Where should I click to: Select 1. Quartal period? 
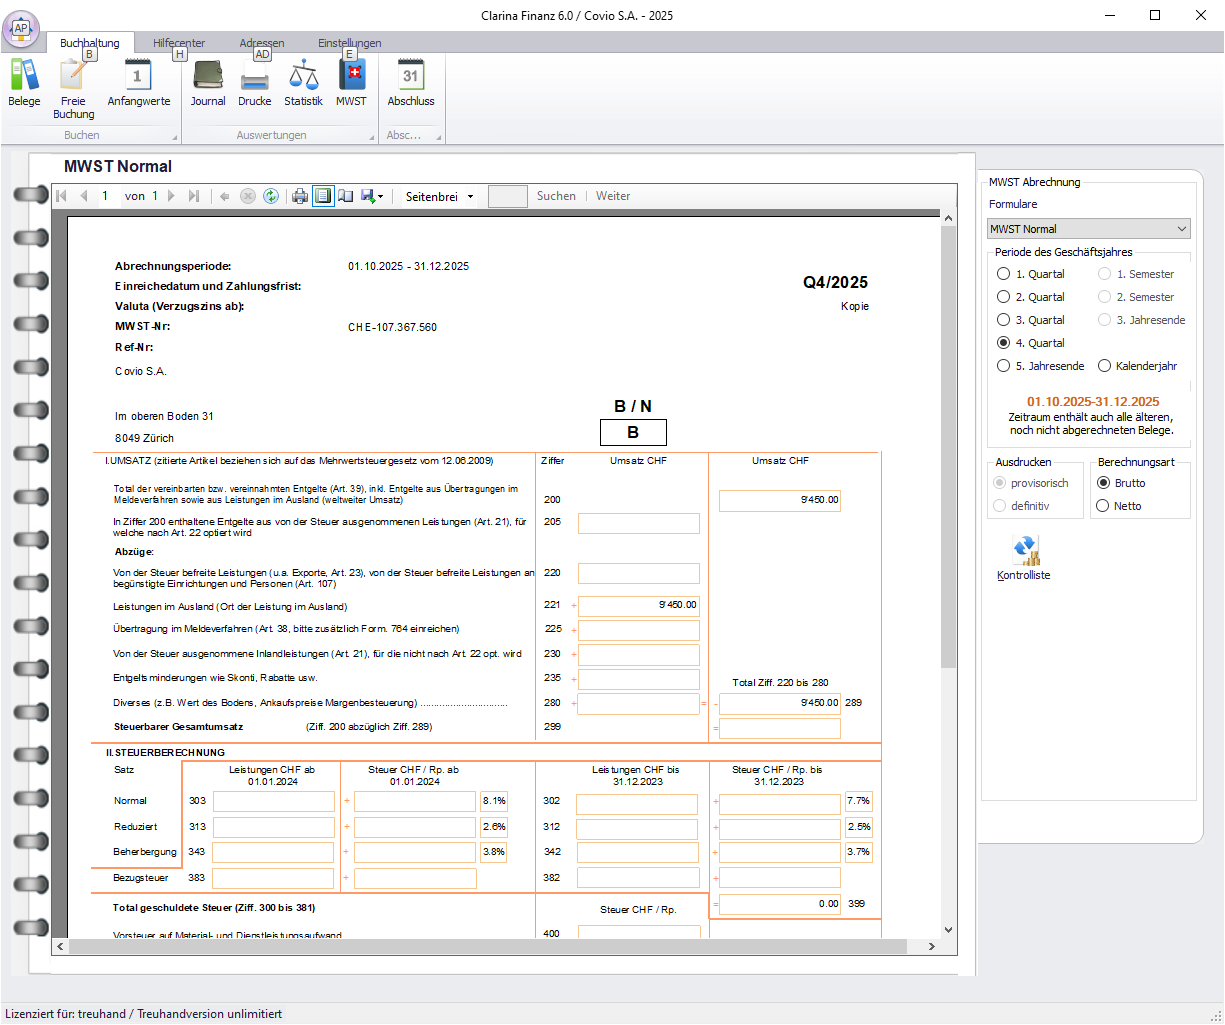click(1030, 274)
